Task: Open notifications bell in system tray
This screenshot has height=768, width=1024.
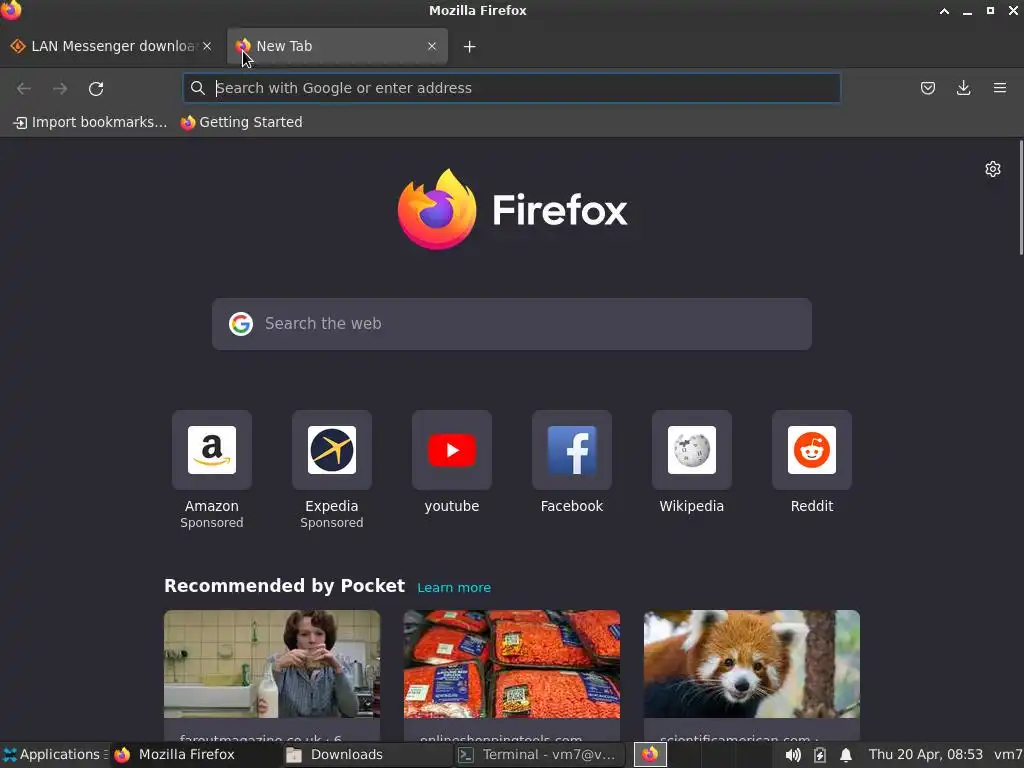Action: coord(846,756)
